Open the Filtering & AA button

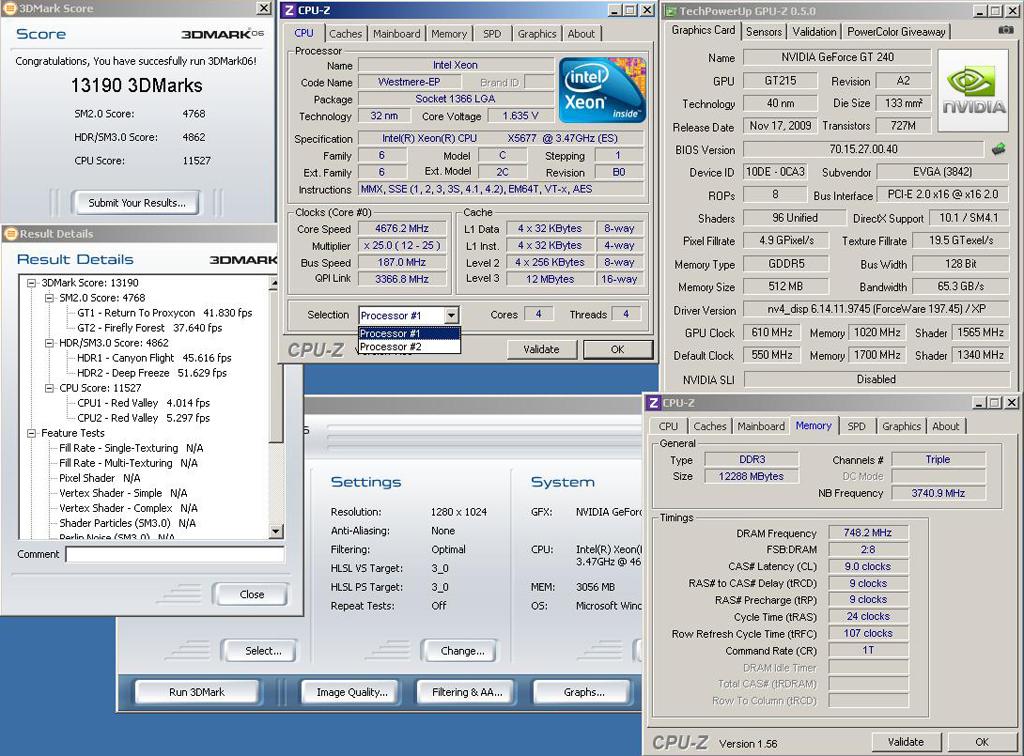467,692
